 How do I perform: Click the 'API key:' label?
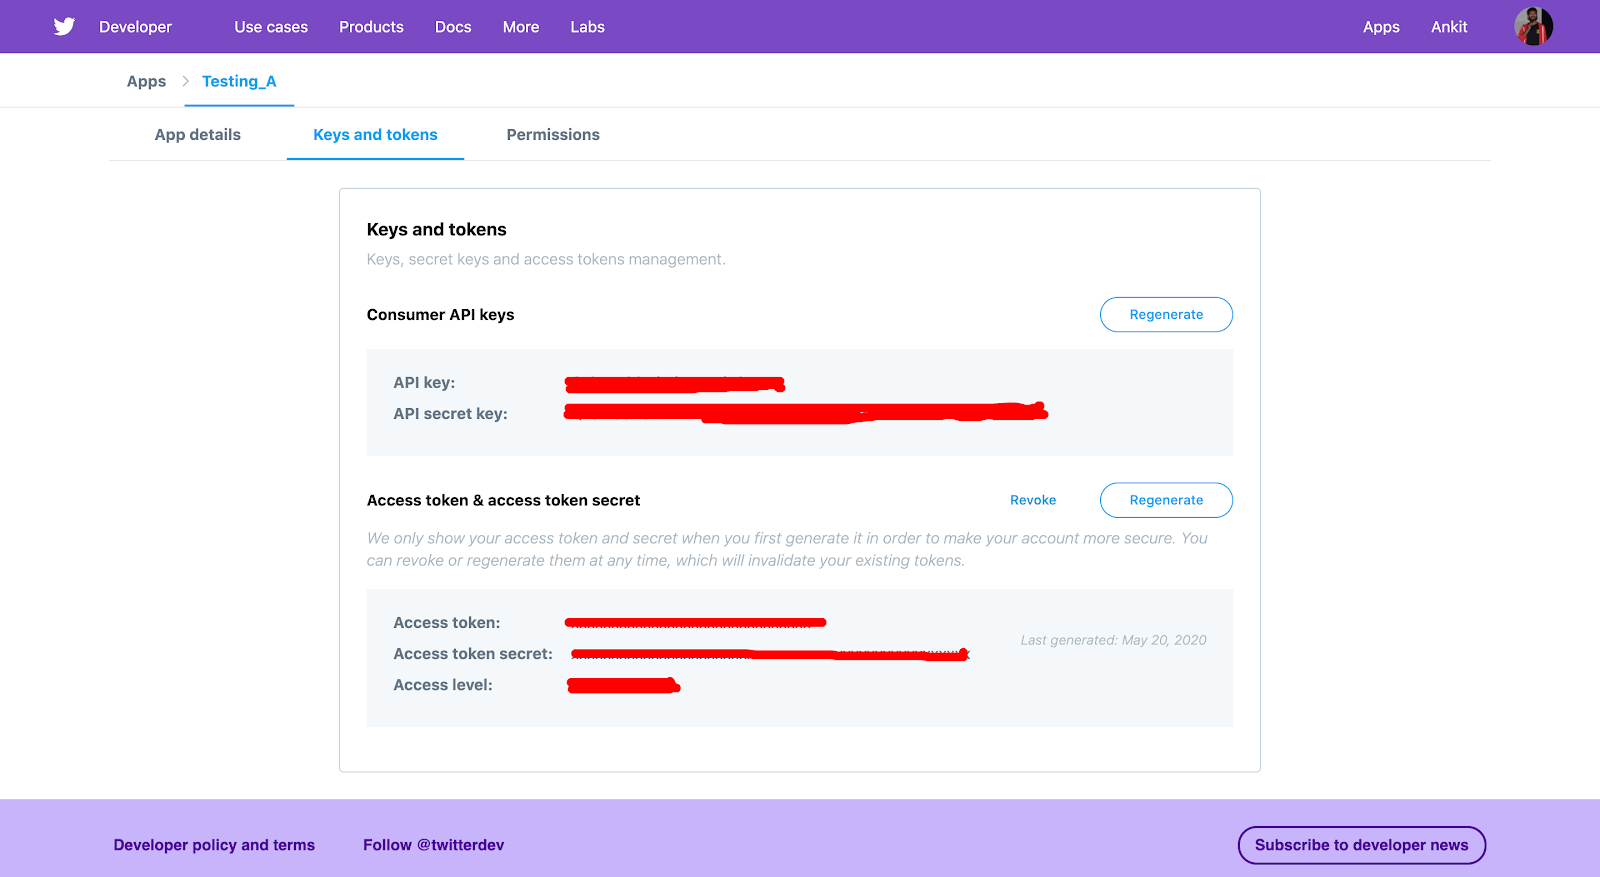coord(424,383)
